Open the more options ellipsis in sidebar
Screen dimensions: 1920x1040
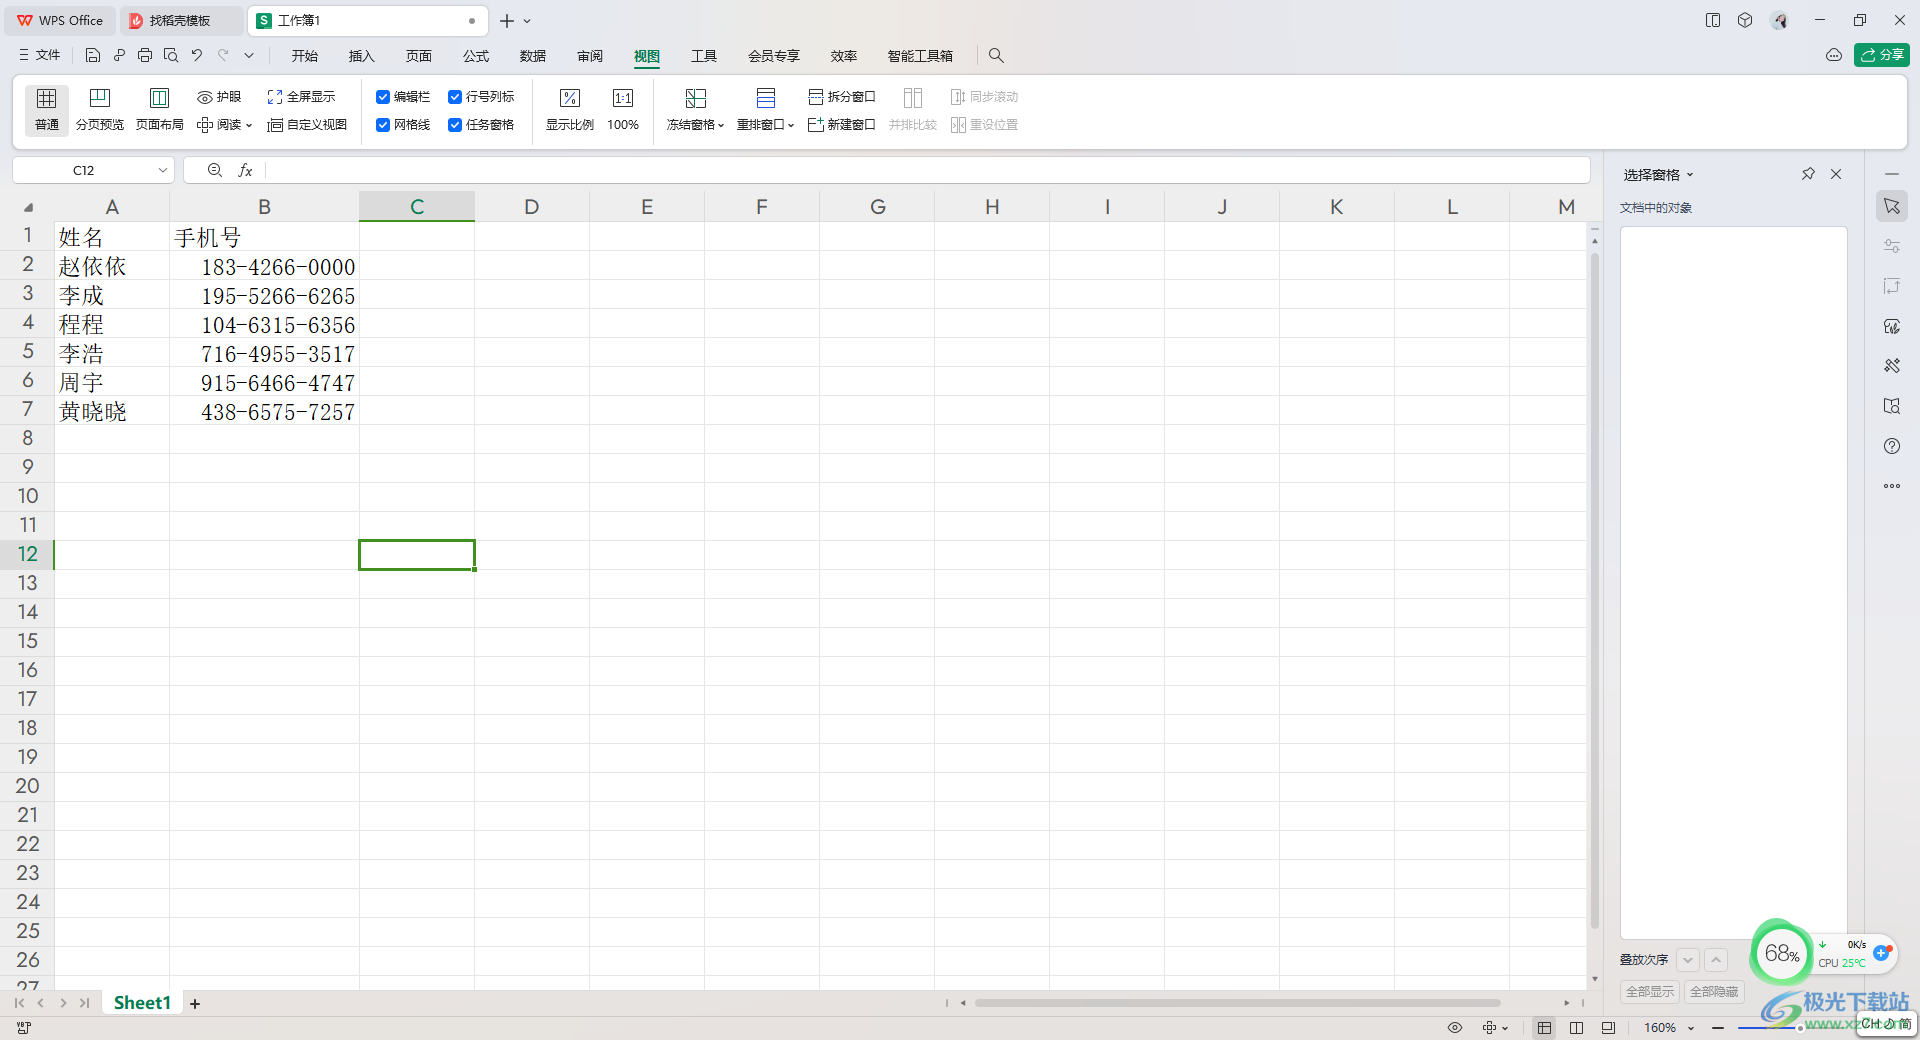tap(1892, 486)
